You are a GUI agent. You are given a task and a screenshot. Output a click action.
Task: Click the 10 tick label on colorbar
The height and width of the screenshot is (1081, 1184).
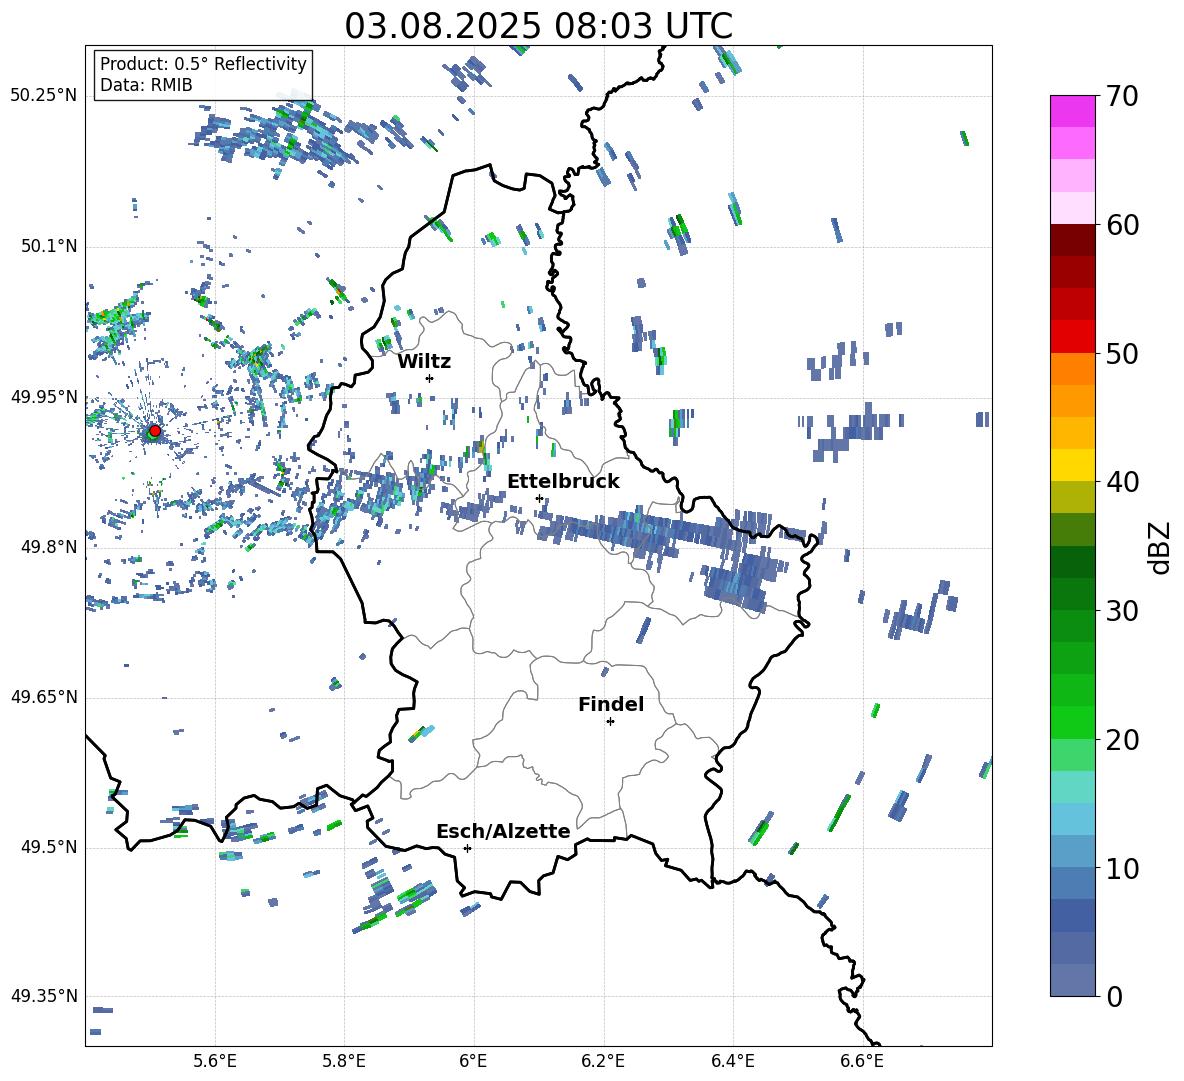point(1122,869)
